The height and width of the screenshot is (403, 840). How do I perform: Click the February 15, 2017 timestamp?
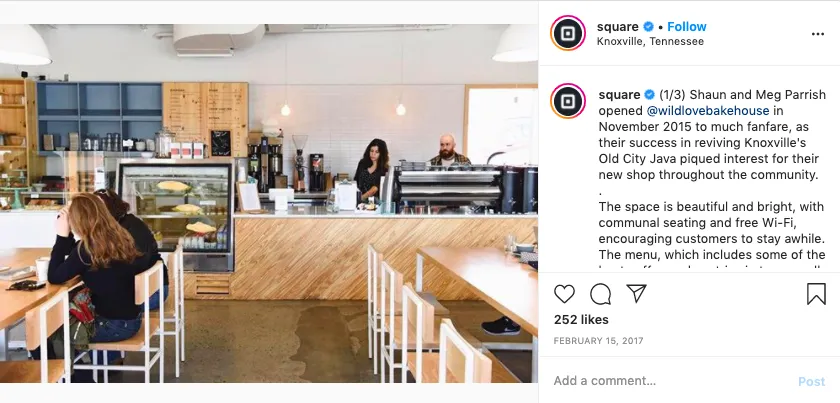598,341
